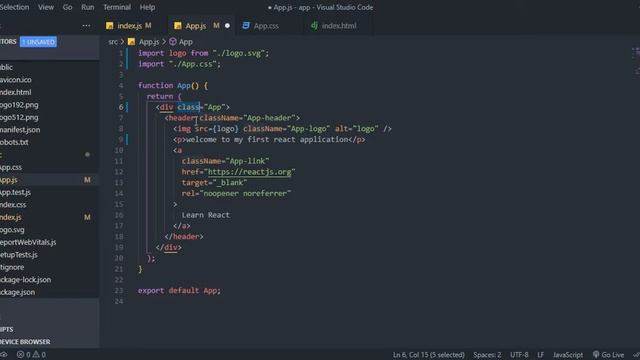Image resolution: width=640 pixels, height=360 pixels.
Task: Change the UTF-8 file encoding
Action: click(519, 355)
